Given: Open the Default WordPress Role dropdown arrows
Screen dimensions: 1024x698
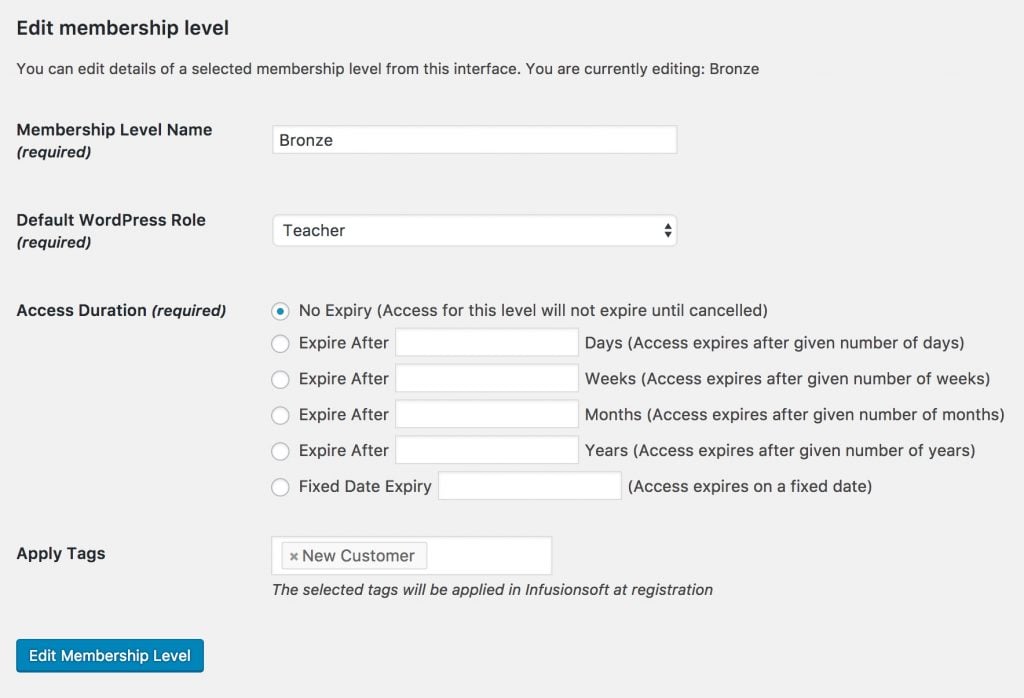Looking at the screenshot, I should 667,230.
